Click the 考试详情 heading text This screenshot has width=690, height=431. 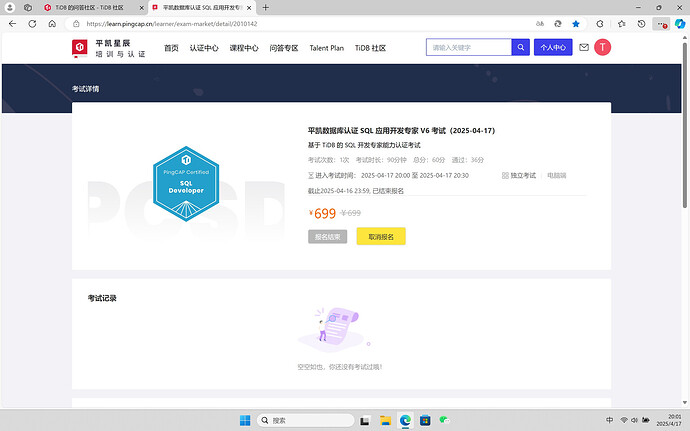pos(85,89)
